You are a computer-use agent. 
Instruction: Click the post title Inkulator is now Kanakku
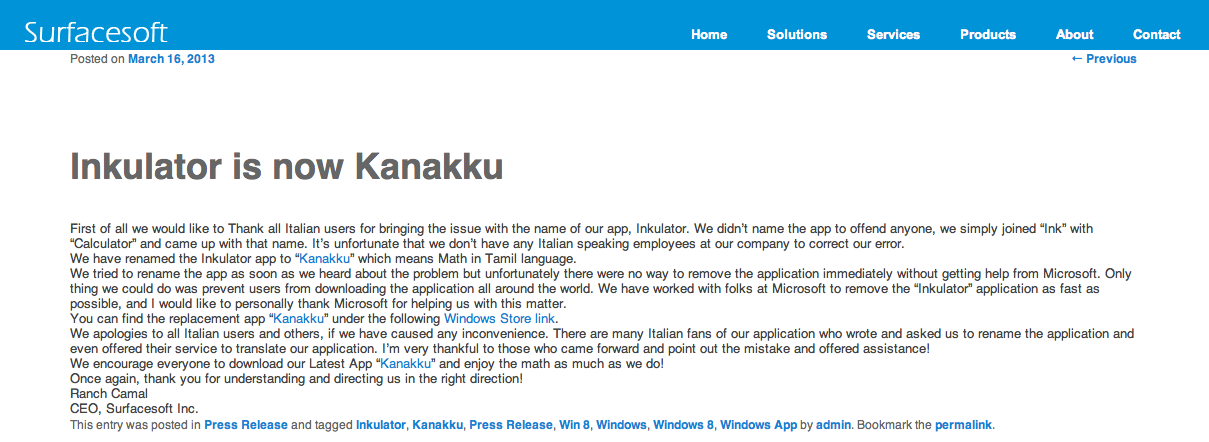[286, 167]
